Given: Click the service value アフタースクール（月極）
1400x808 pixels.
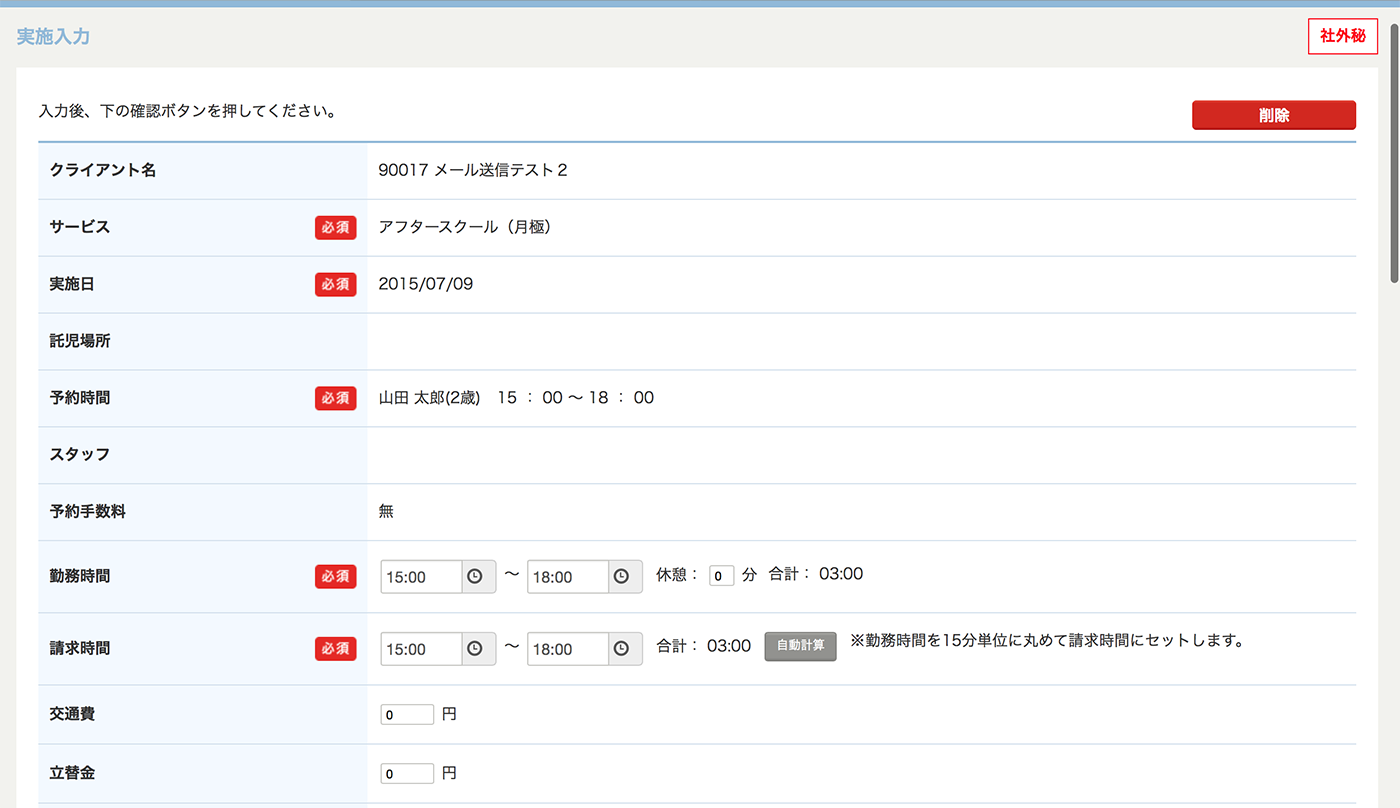Looking at the screenshot, I should 465,227.
